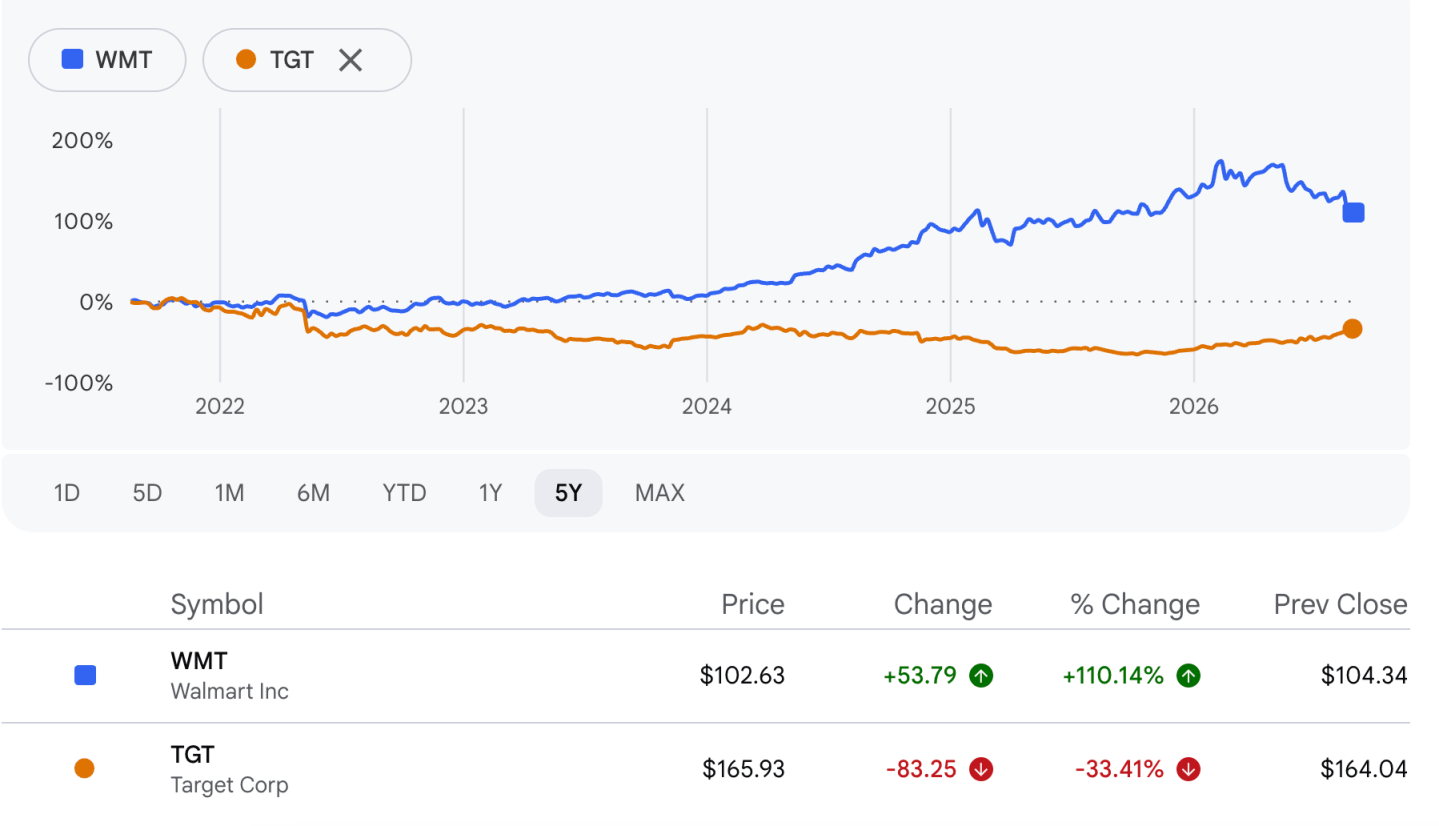
Task: Switch chart range to 6M
Action: click(x=313, y=493)
